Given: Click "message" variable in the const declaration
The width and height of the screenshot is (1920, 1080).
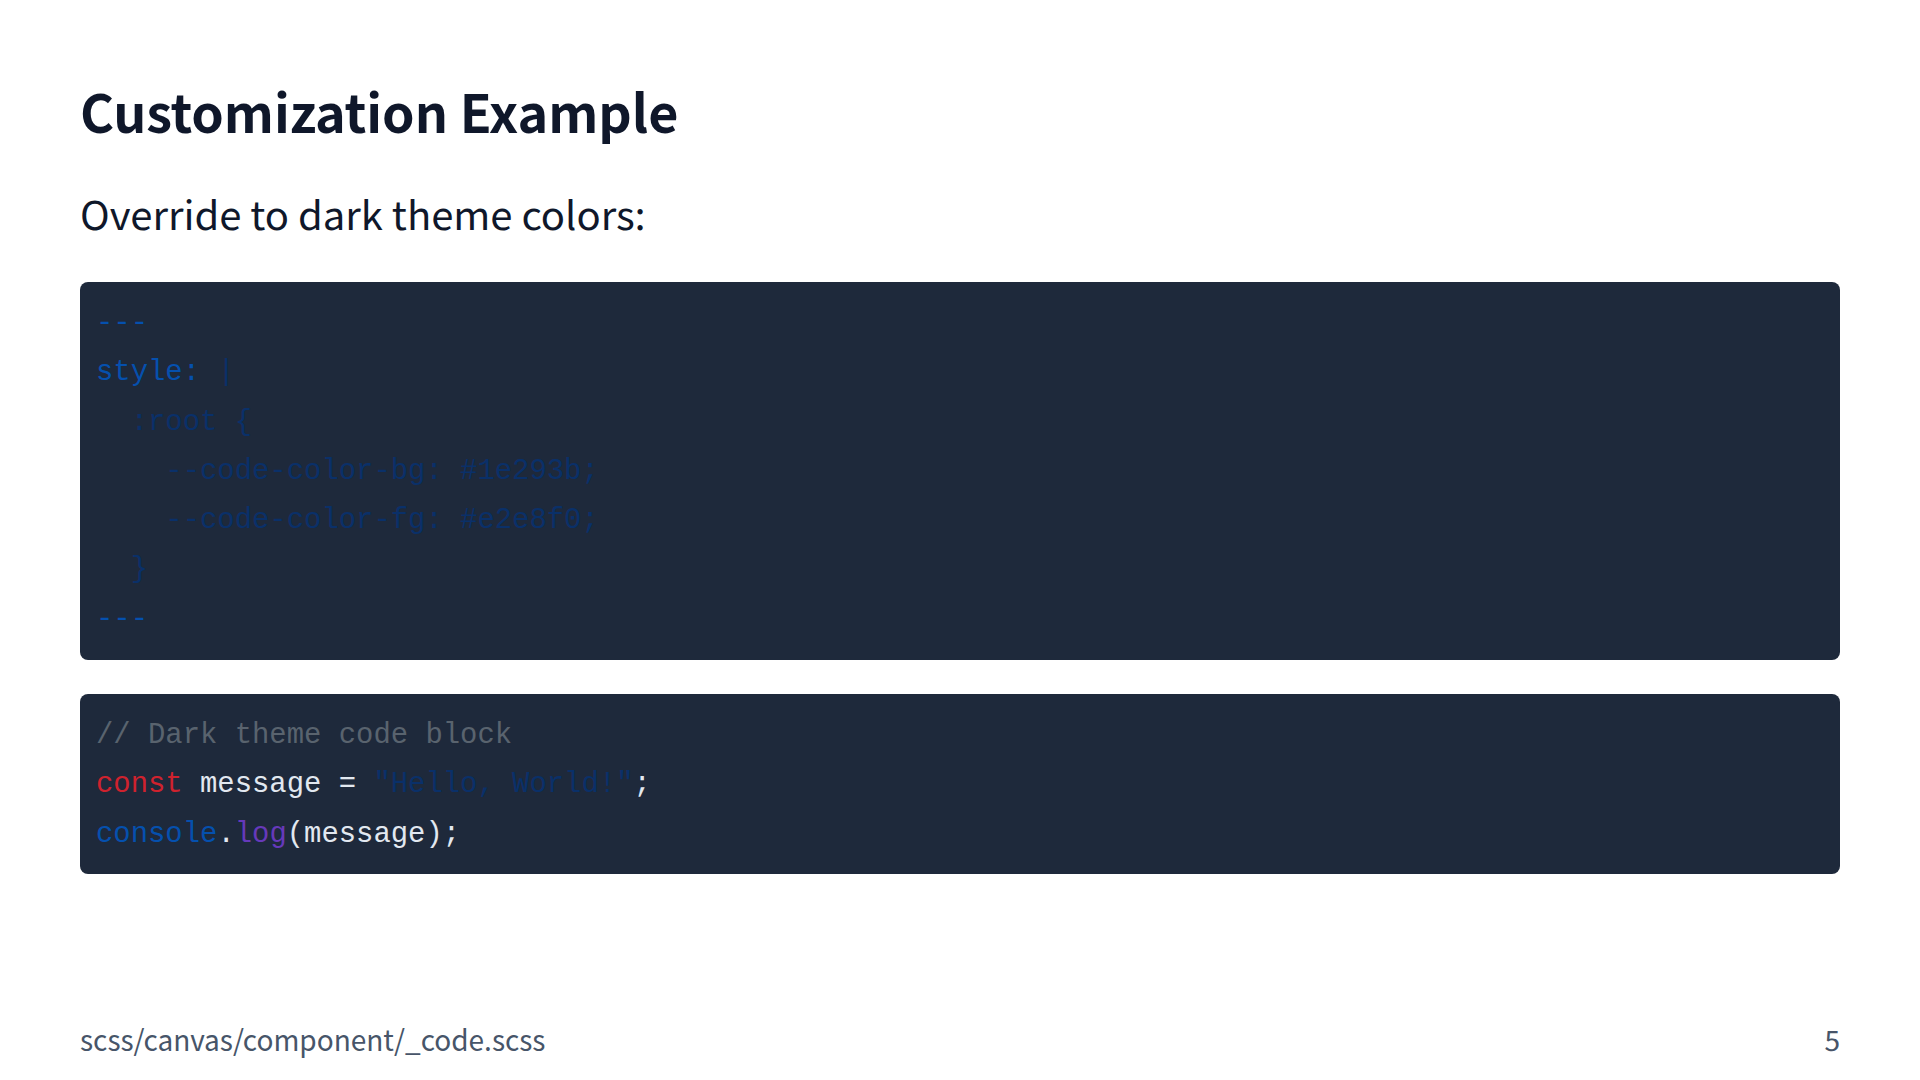Looking at the screenshot, I should click(260, 783).
